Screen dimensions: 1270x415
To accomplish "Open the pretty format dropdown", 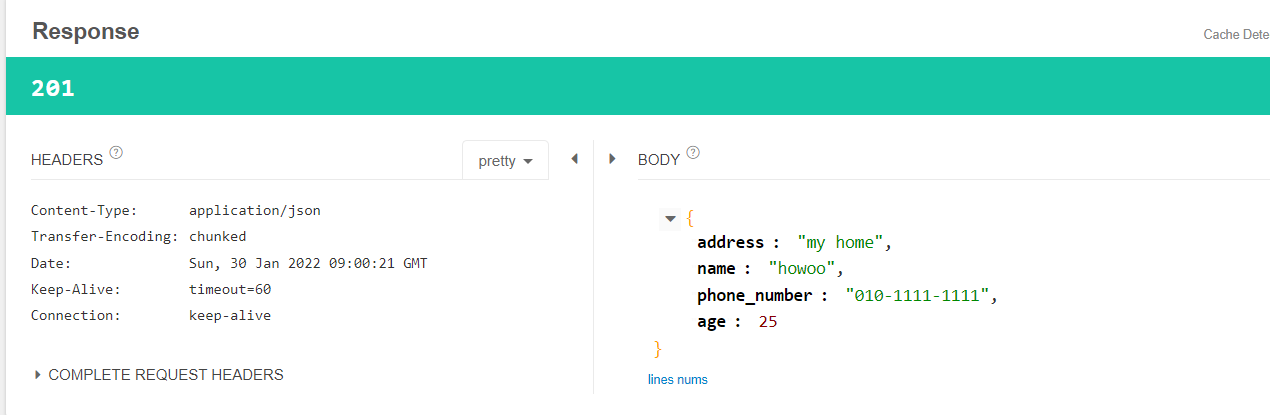I will pos(505,160).
